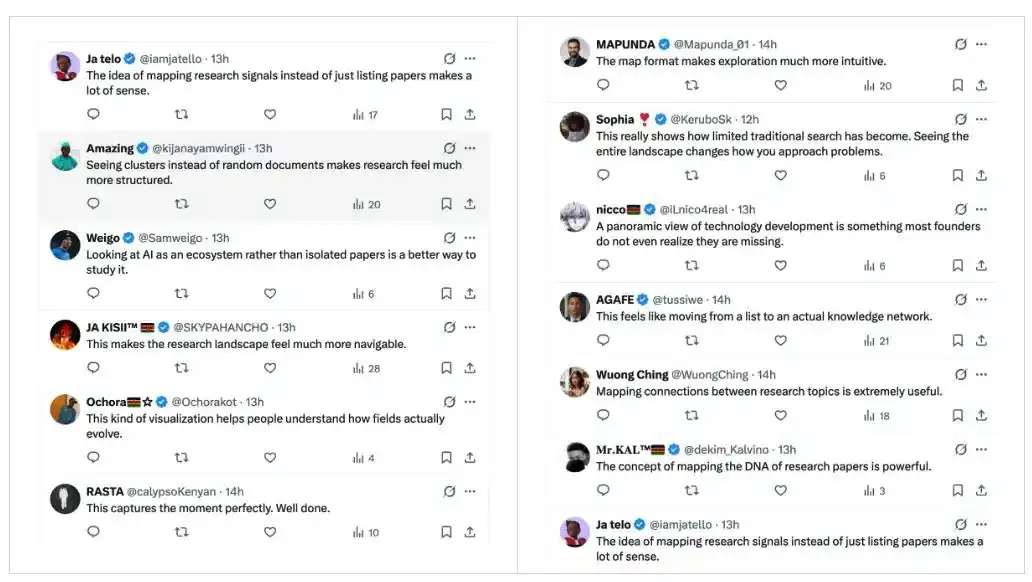Viewport: 1032px width, 582px height.
Task: Click nicco's profile picture
Action: tap(575, 217)
